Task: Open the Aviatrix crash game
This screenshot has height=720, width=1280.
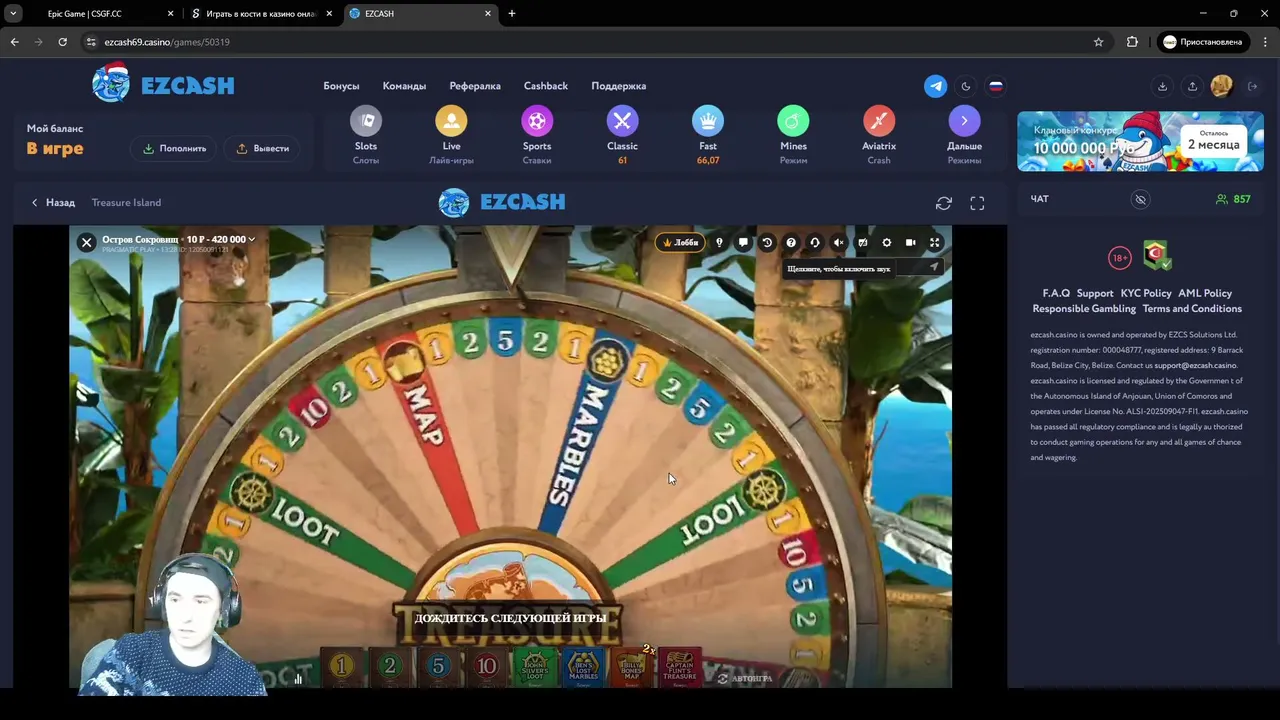Action: (879, 135)
